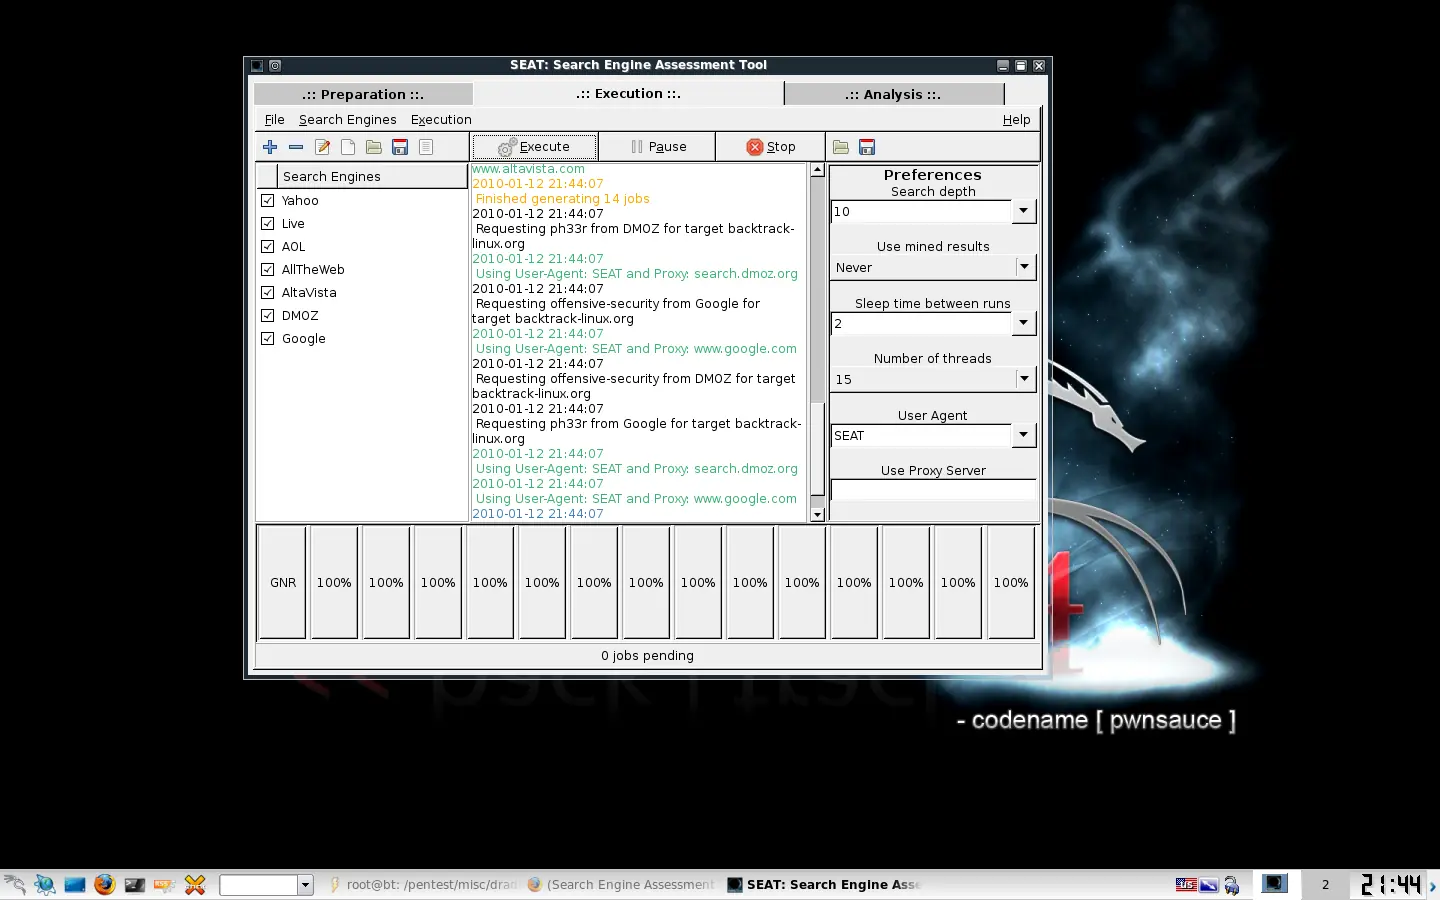Uncheck the Yahoo search engine
This screenshot has width=1440, height=900.
pyautogui.click(x=268, y=200)
